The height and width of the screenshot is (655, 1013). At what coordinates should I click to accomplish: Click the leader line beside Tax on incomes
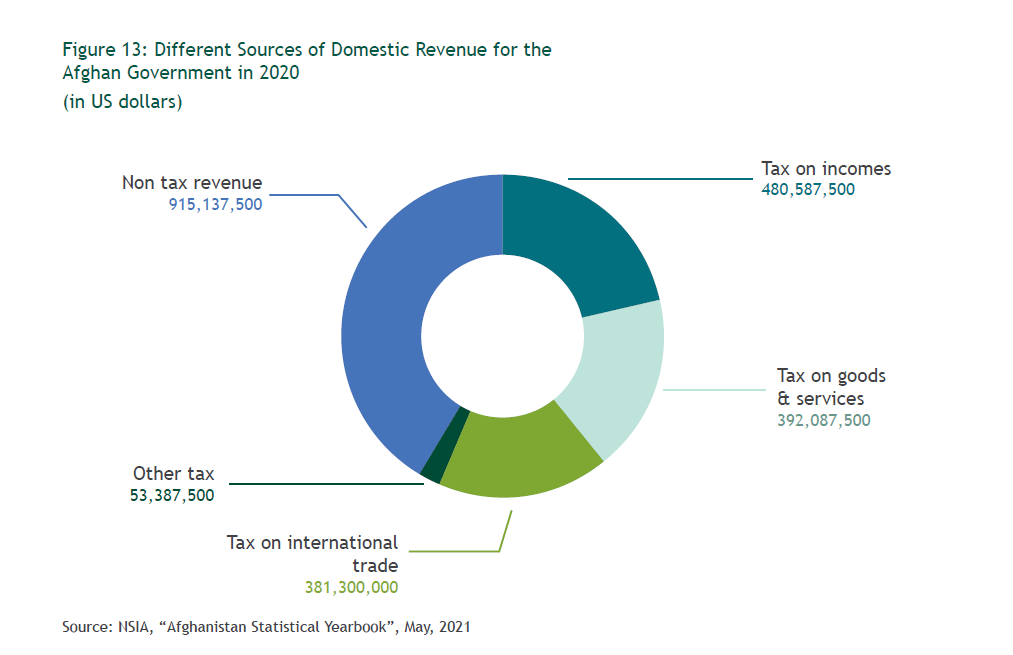pyautogui.click(x=660, y=179)
